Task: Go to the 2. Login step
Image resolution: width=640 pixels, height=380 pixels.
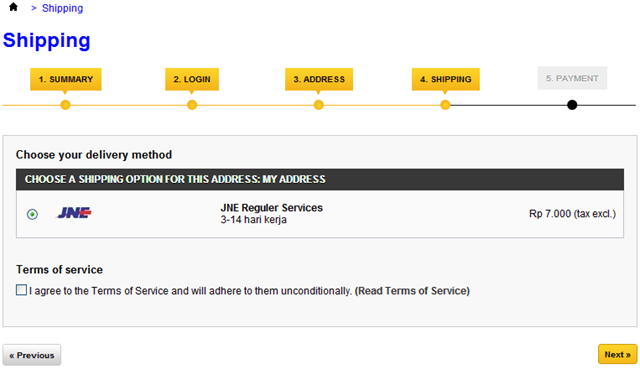Action: (192, 79)
